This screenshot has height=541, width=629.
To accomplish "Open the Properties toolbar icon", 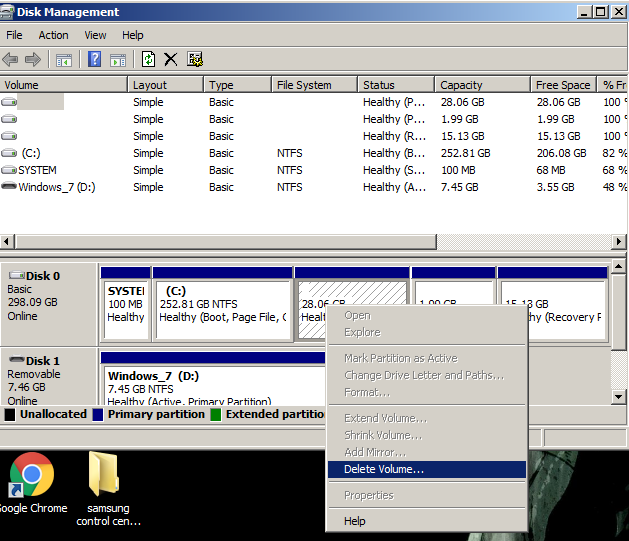I will pyautogui.click(x=195, y=59).
